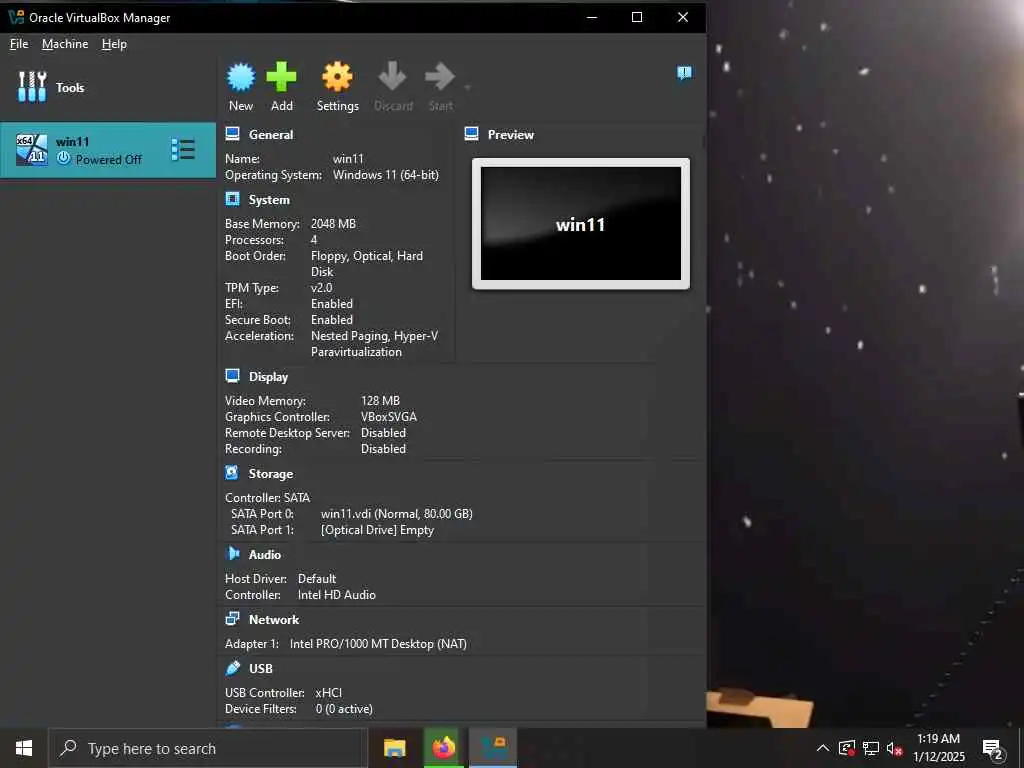Viewport: 1024px width, 768px height.
Task: Click the 'v2.0' TPM type value
Action: point(321,288)
